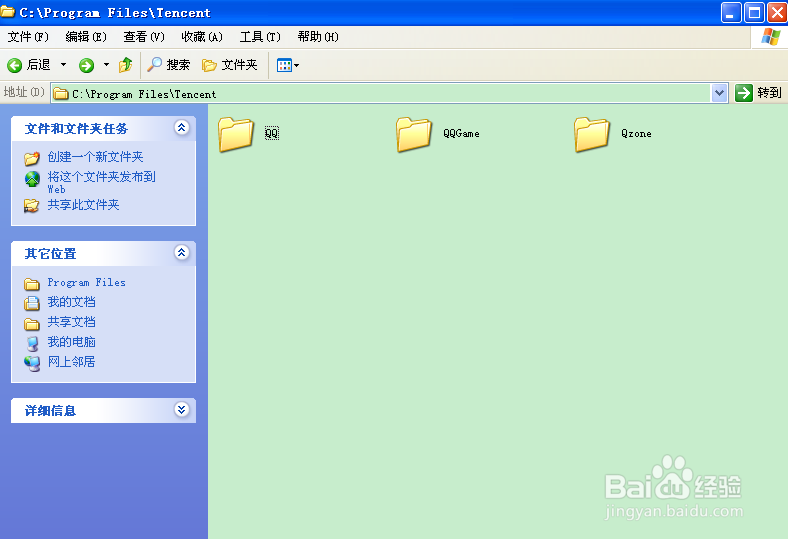Expand the 详细信息 panel
The height and width of the screenshot is (539, 788).
181,409
